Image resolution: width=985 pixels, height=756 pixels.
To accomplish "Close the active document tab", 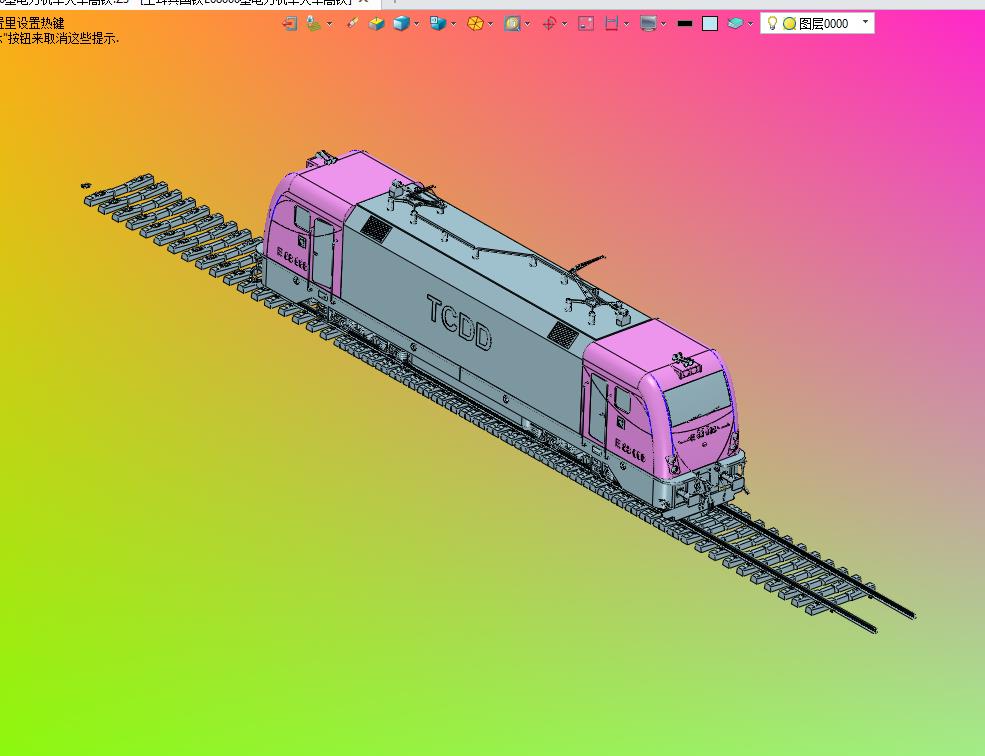I will pos(363,2).
